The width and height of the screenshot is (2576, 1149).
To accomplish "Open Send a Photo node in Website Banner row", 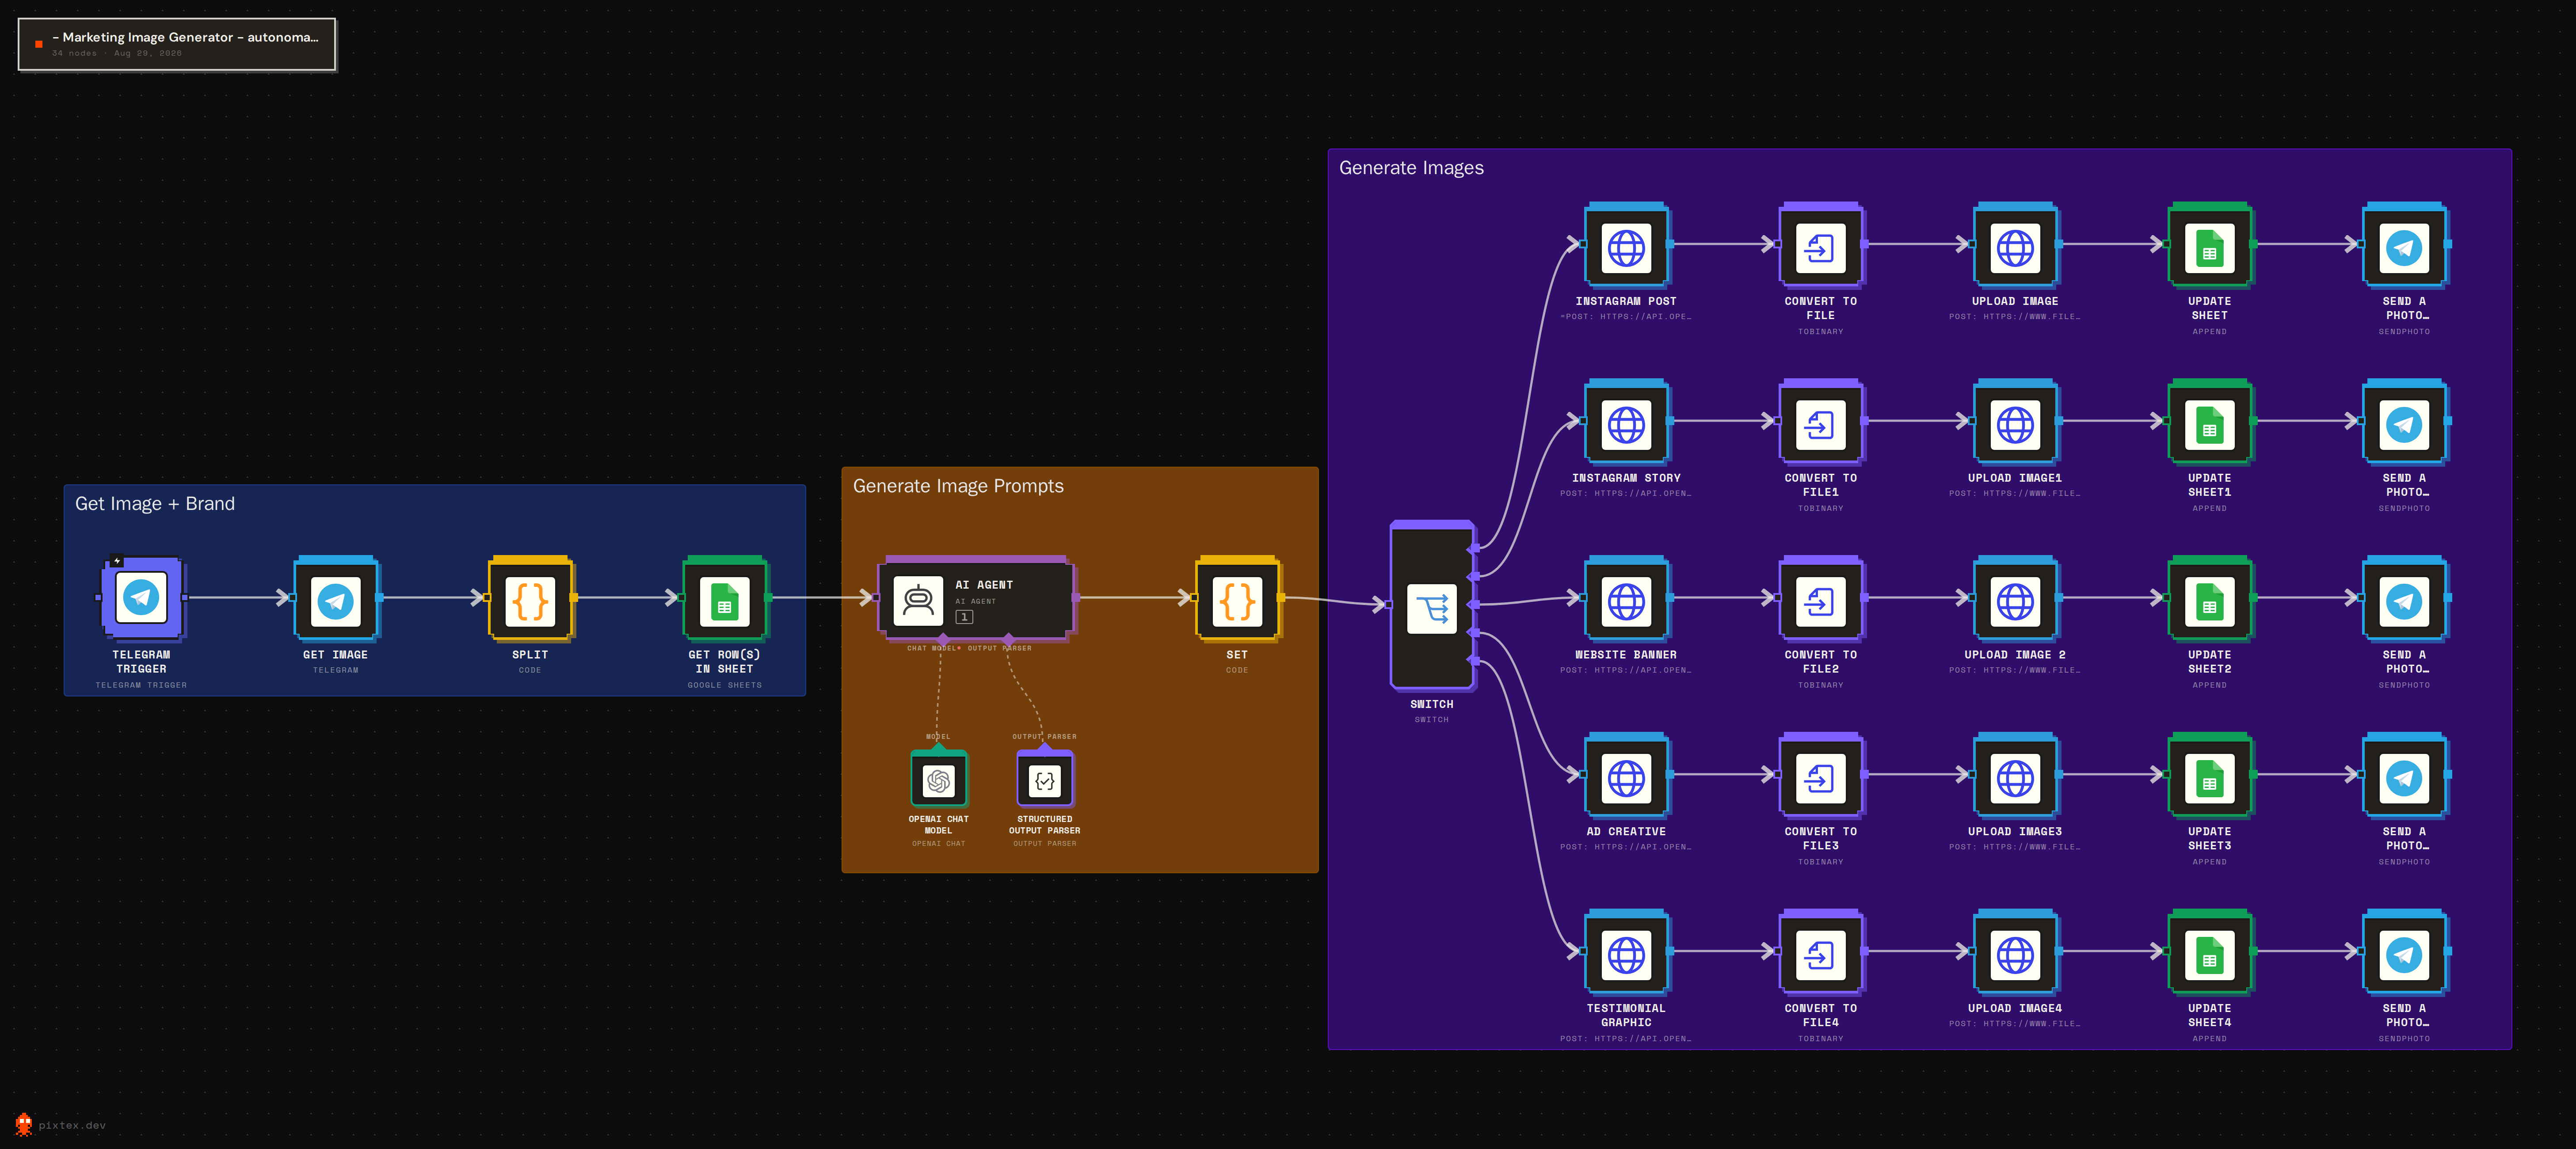I will click(2404, 598).
